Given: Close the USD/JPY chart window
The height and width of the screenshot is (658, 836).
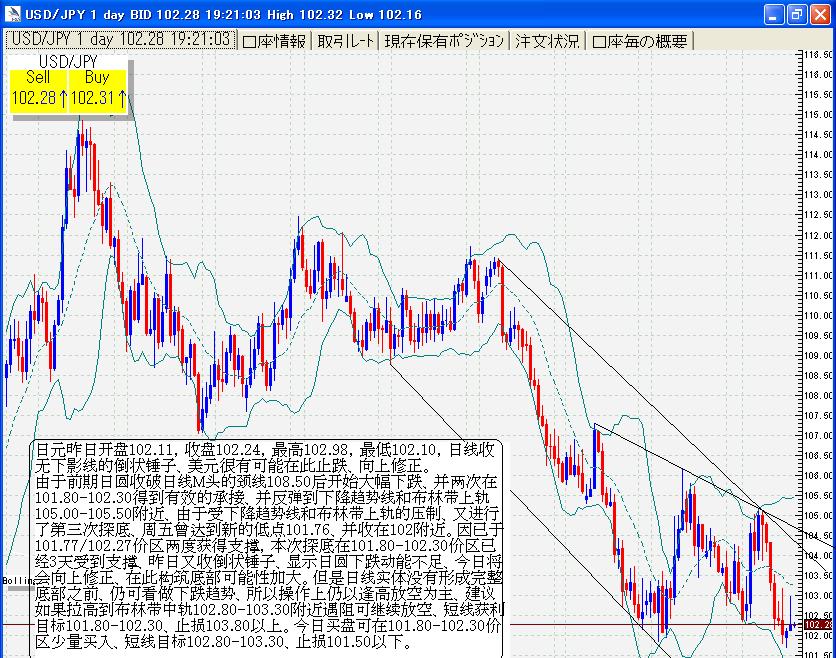Looking at the screenshot, I should click(x=820, y=14).
